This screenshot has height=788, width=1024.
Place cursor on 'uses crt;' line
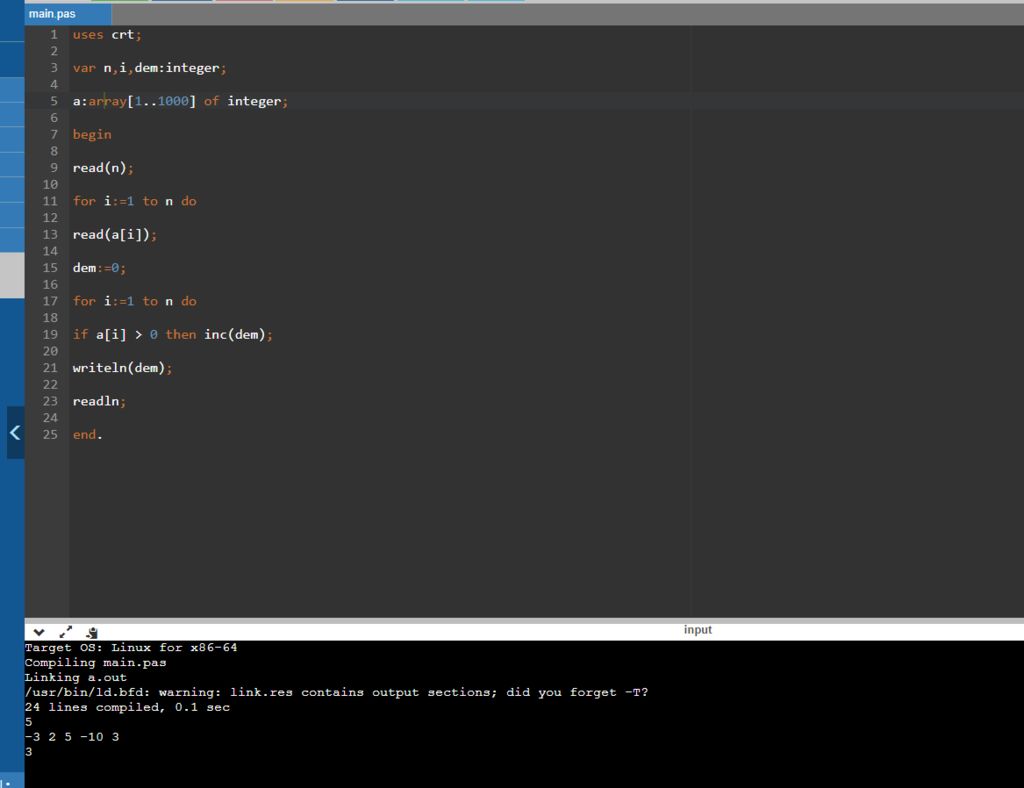point(107,35)
